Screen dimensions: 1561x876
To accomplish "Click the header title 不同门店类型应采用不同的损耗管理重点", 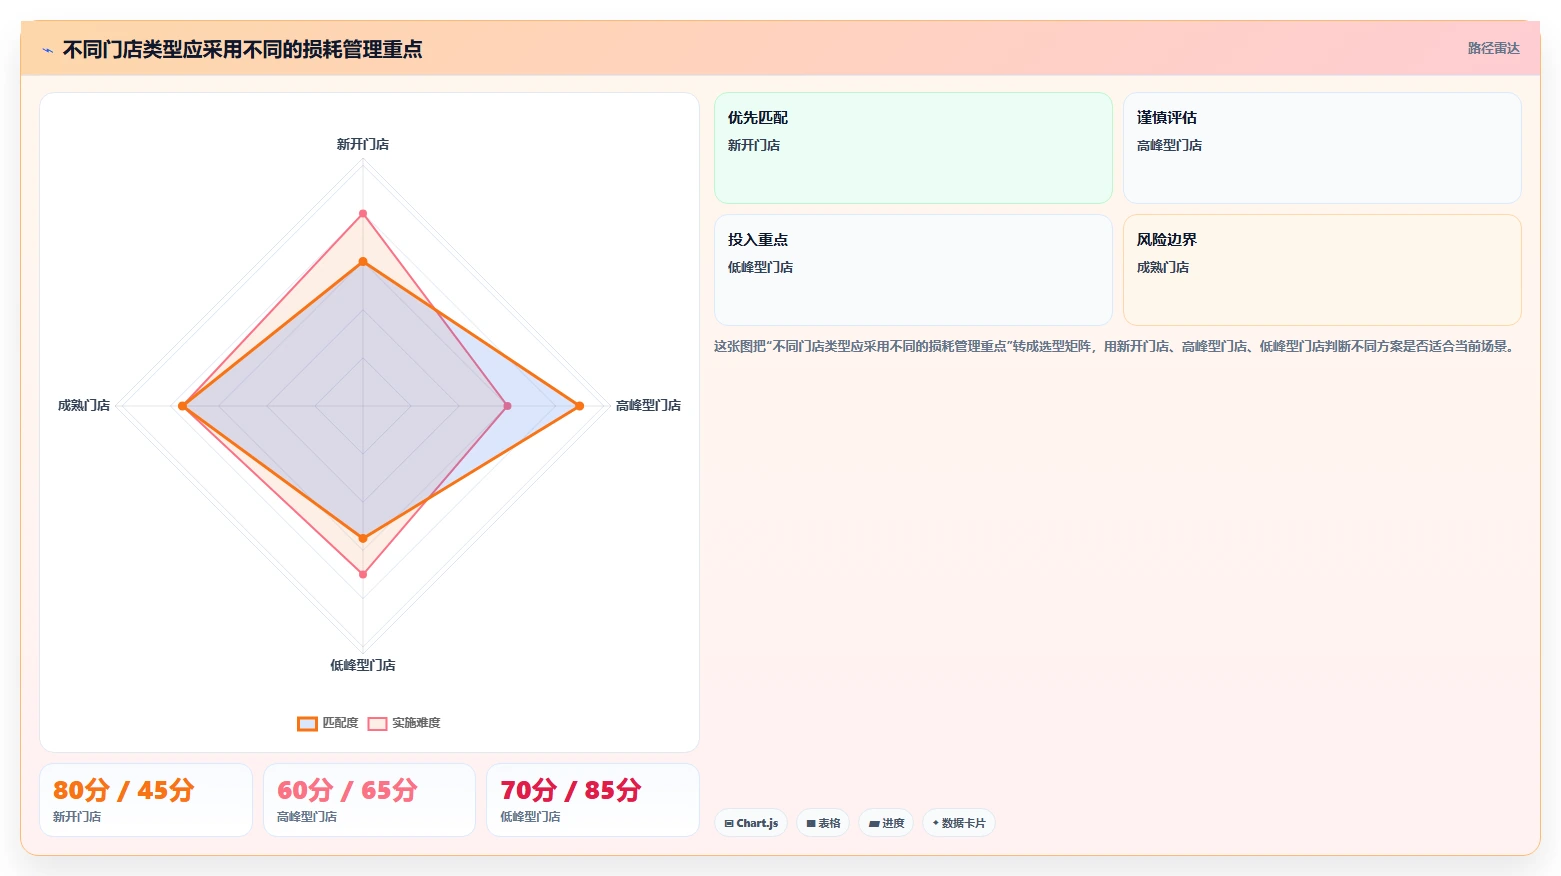I will (242, 49).
